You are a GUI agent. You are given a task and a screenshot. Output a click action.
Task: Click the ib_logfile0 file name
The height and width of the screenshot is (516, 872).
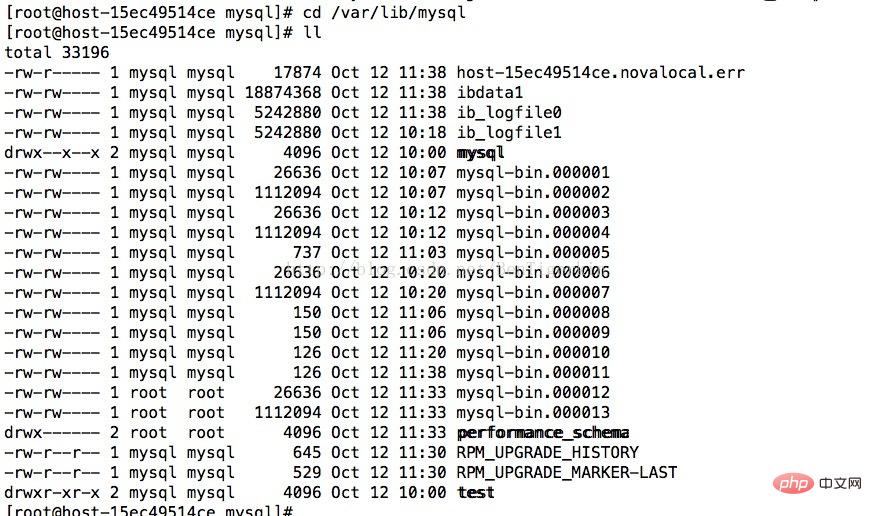[x=509, y=113]
